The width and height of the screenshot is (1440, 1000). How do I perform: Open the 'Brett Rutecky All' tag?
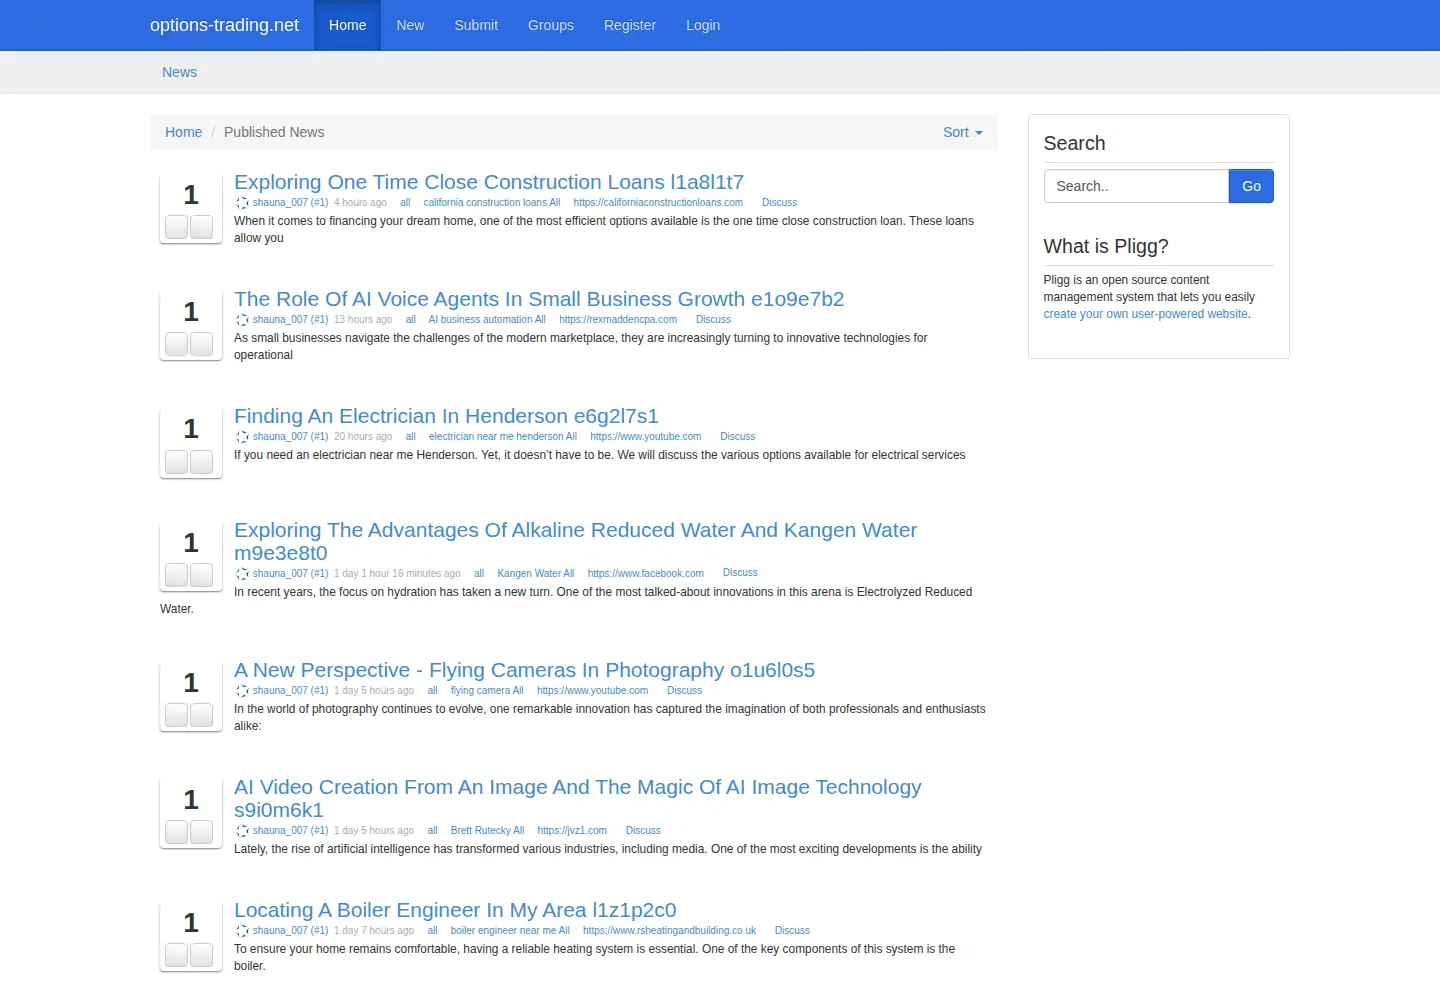[x=487, y=831]
